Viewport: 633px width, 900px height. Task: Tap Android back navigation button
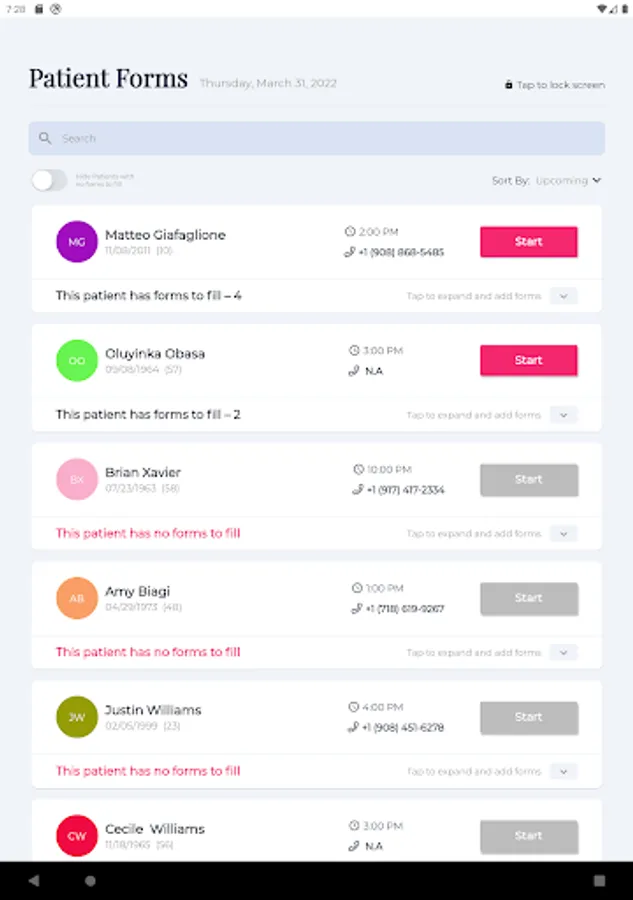coord(34,880)
